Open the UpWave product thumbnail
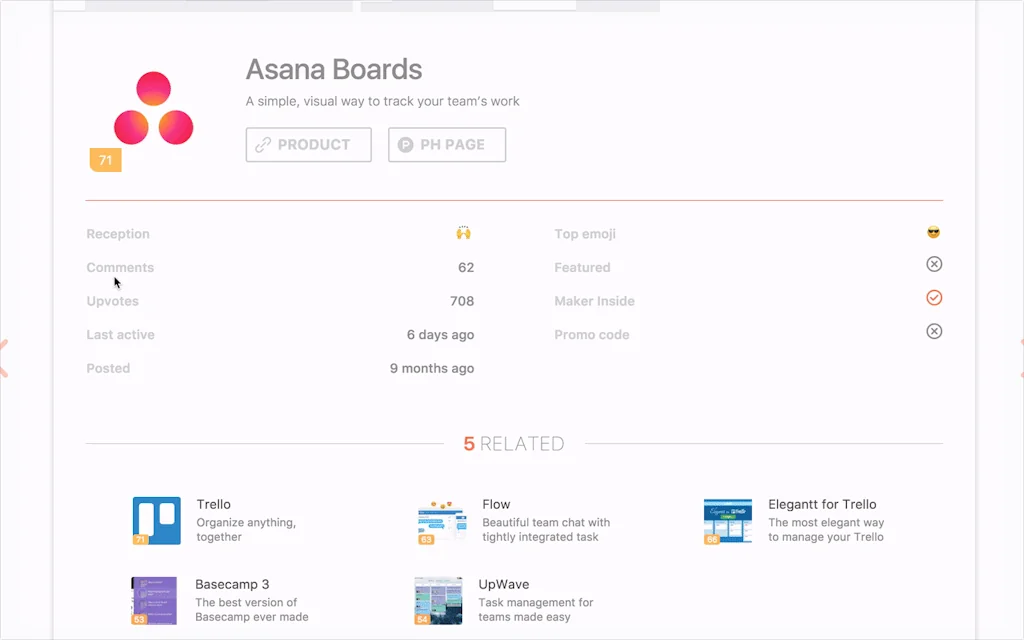Viewport: 1024px width, 640px height. tap(439, 600)
